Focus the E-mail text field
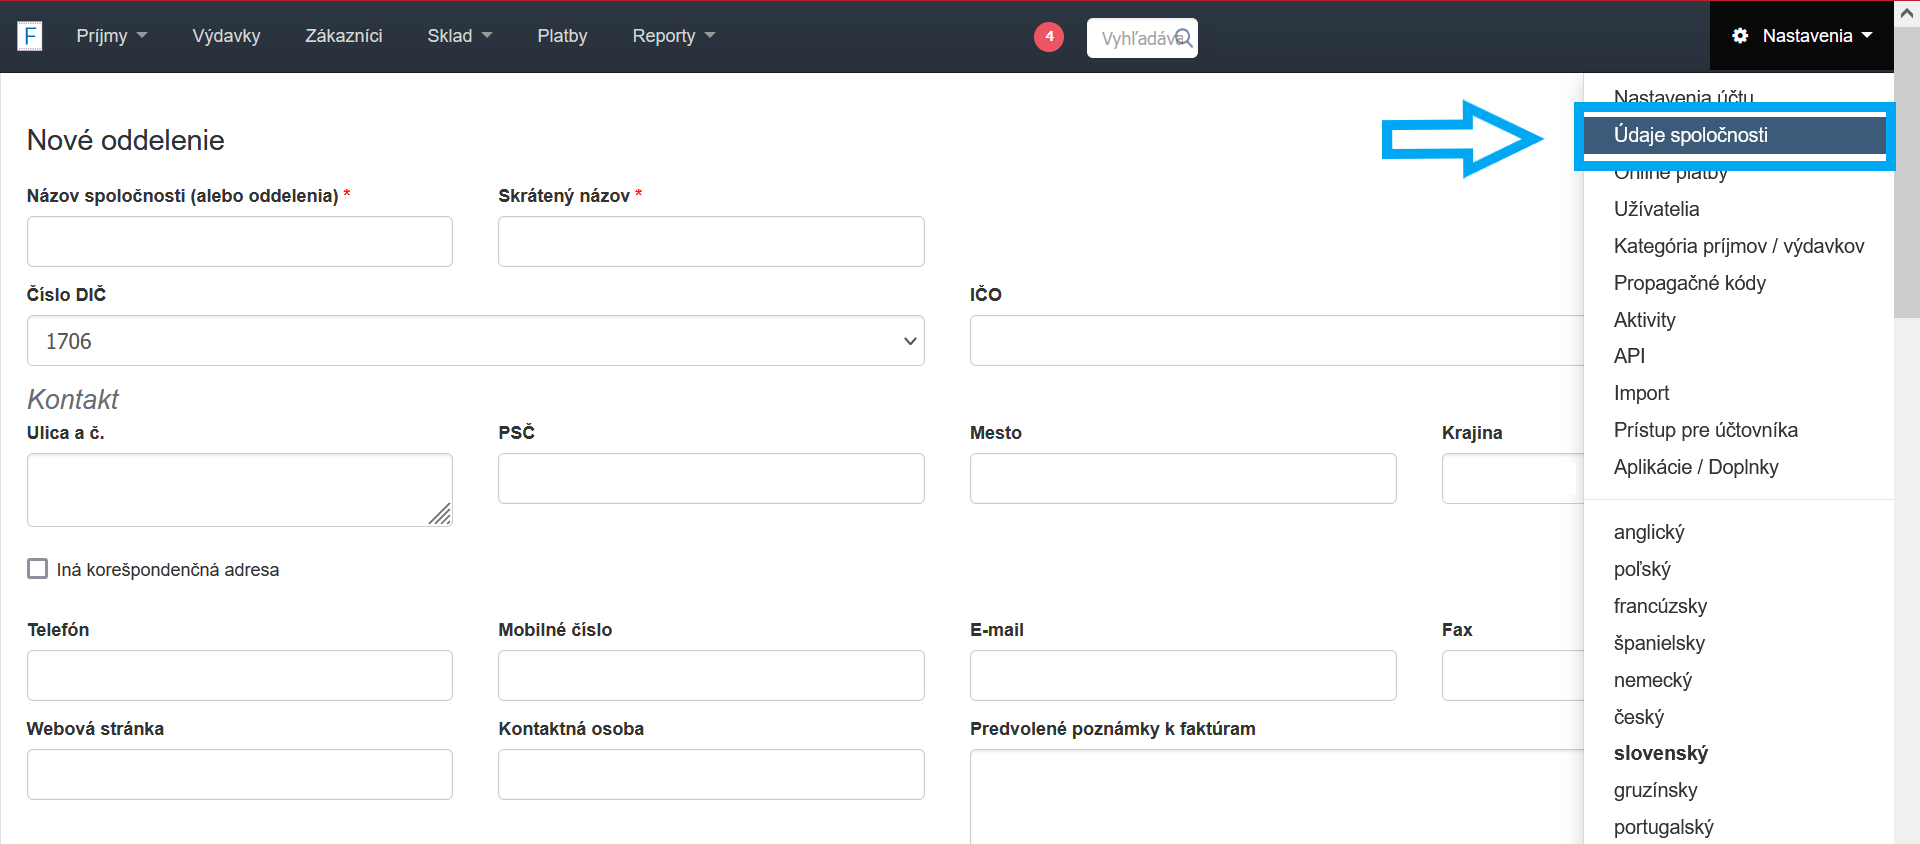Image resolution: width=1920 pixels, height=844 pixels. pos(1182,676)
